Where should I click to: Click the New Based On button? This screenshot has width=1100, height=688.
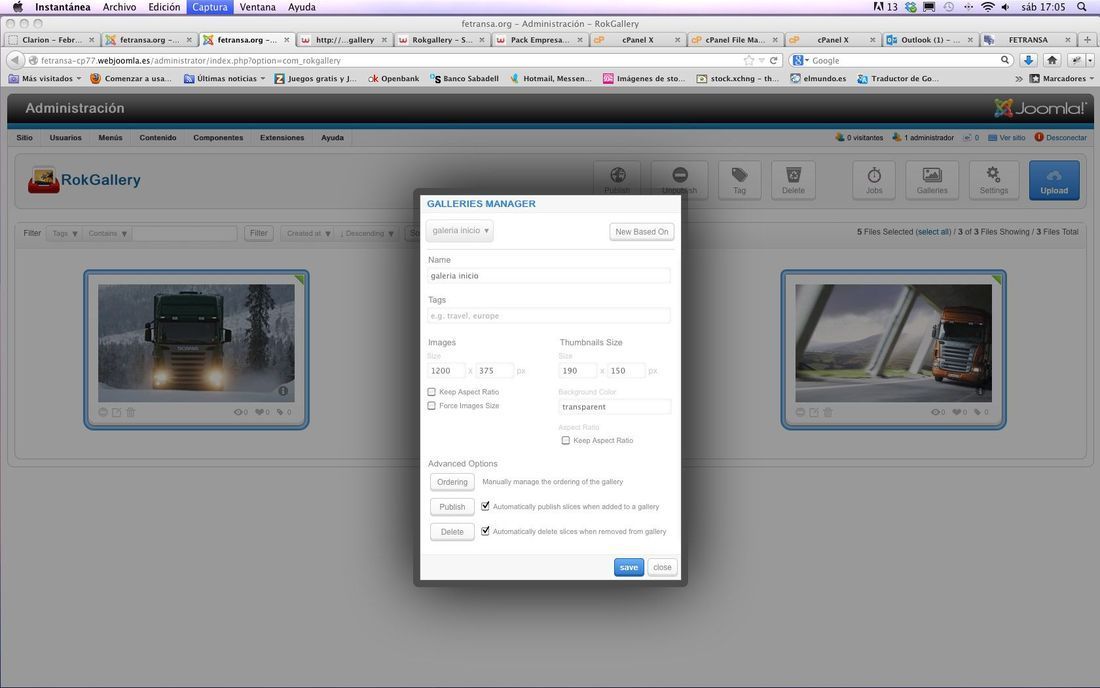pyautogui.click(x=641, y=231)
